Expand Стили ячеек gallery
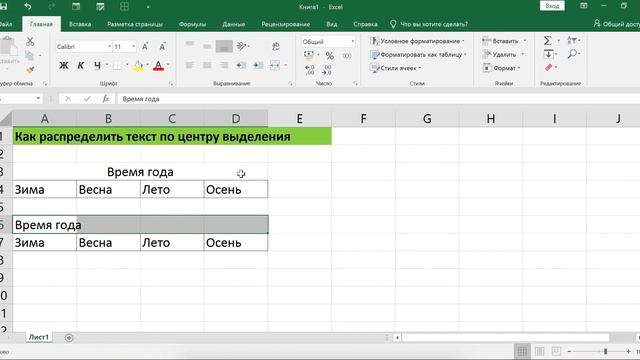 395,68
